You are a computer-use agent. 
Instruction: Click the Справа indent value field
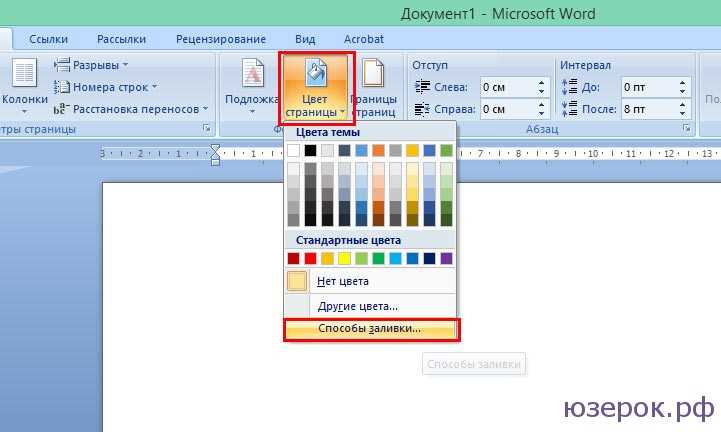[x=507, y=109]
